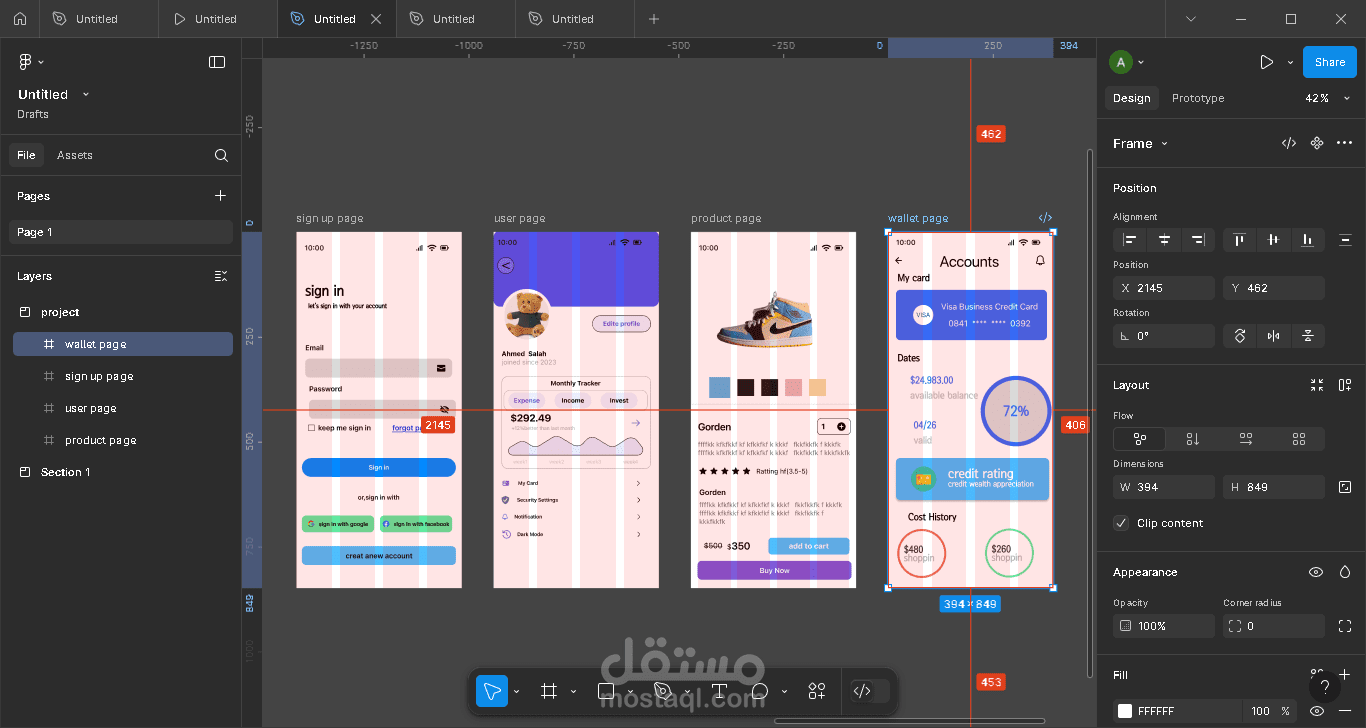
Task: Add a new fill with the plus
Action: click(1345, 675)
